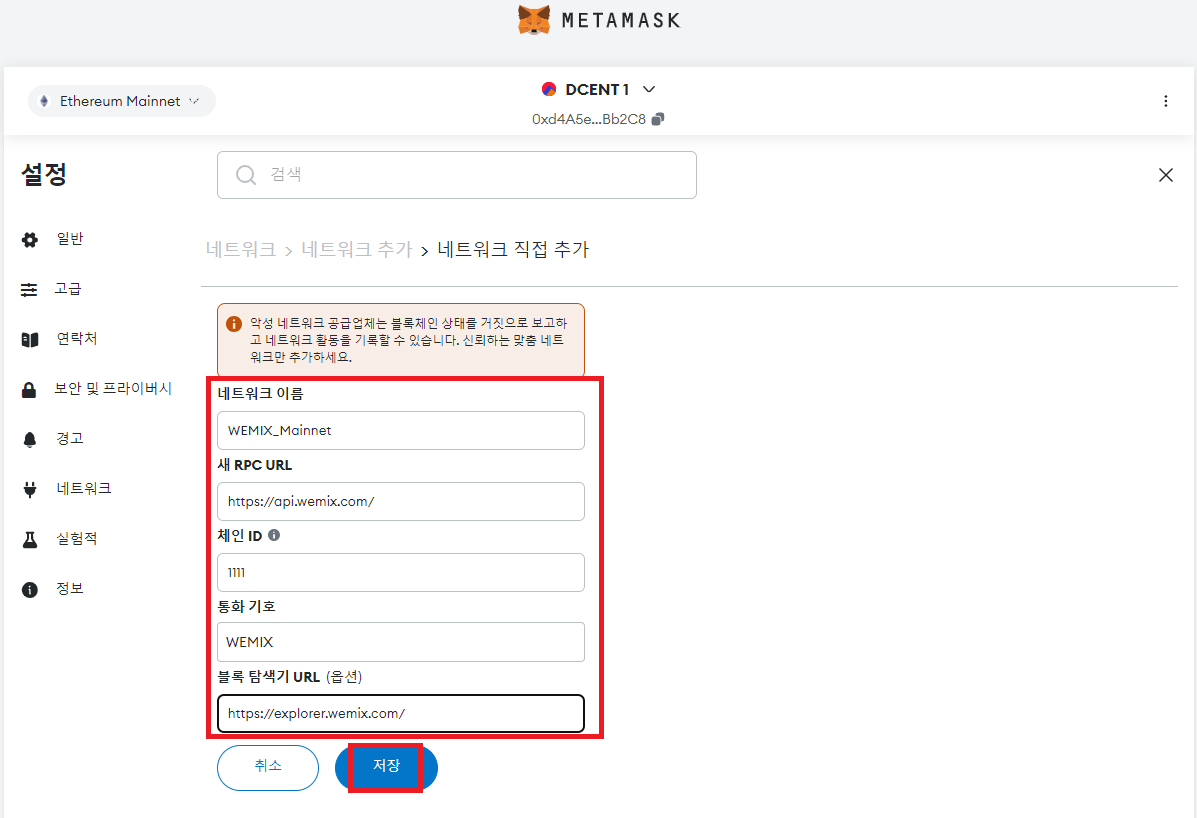
Task: Click the magnifier icon in the search box
Action: (246, 175)
